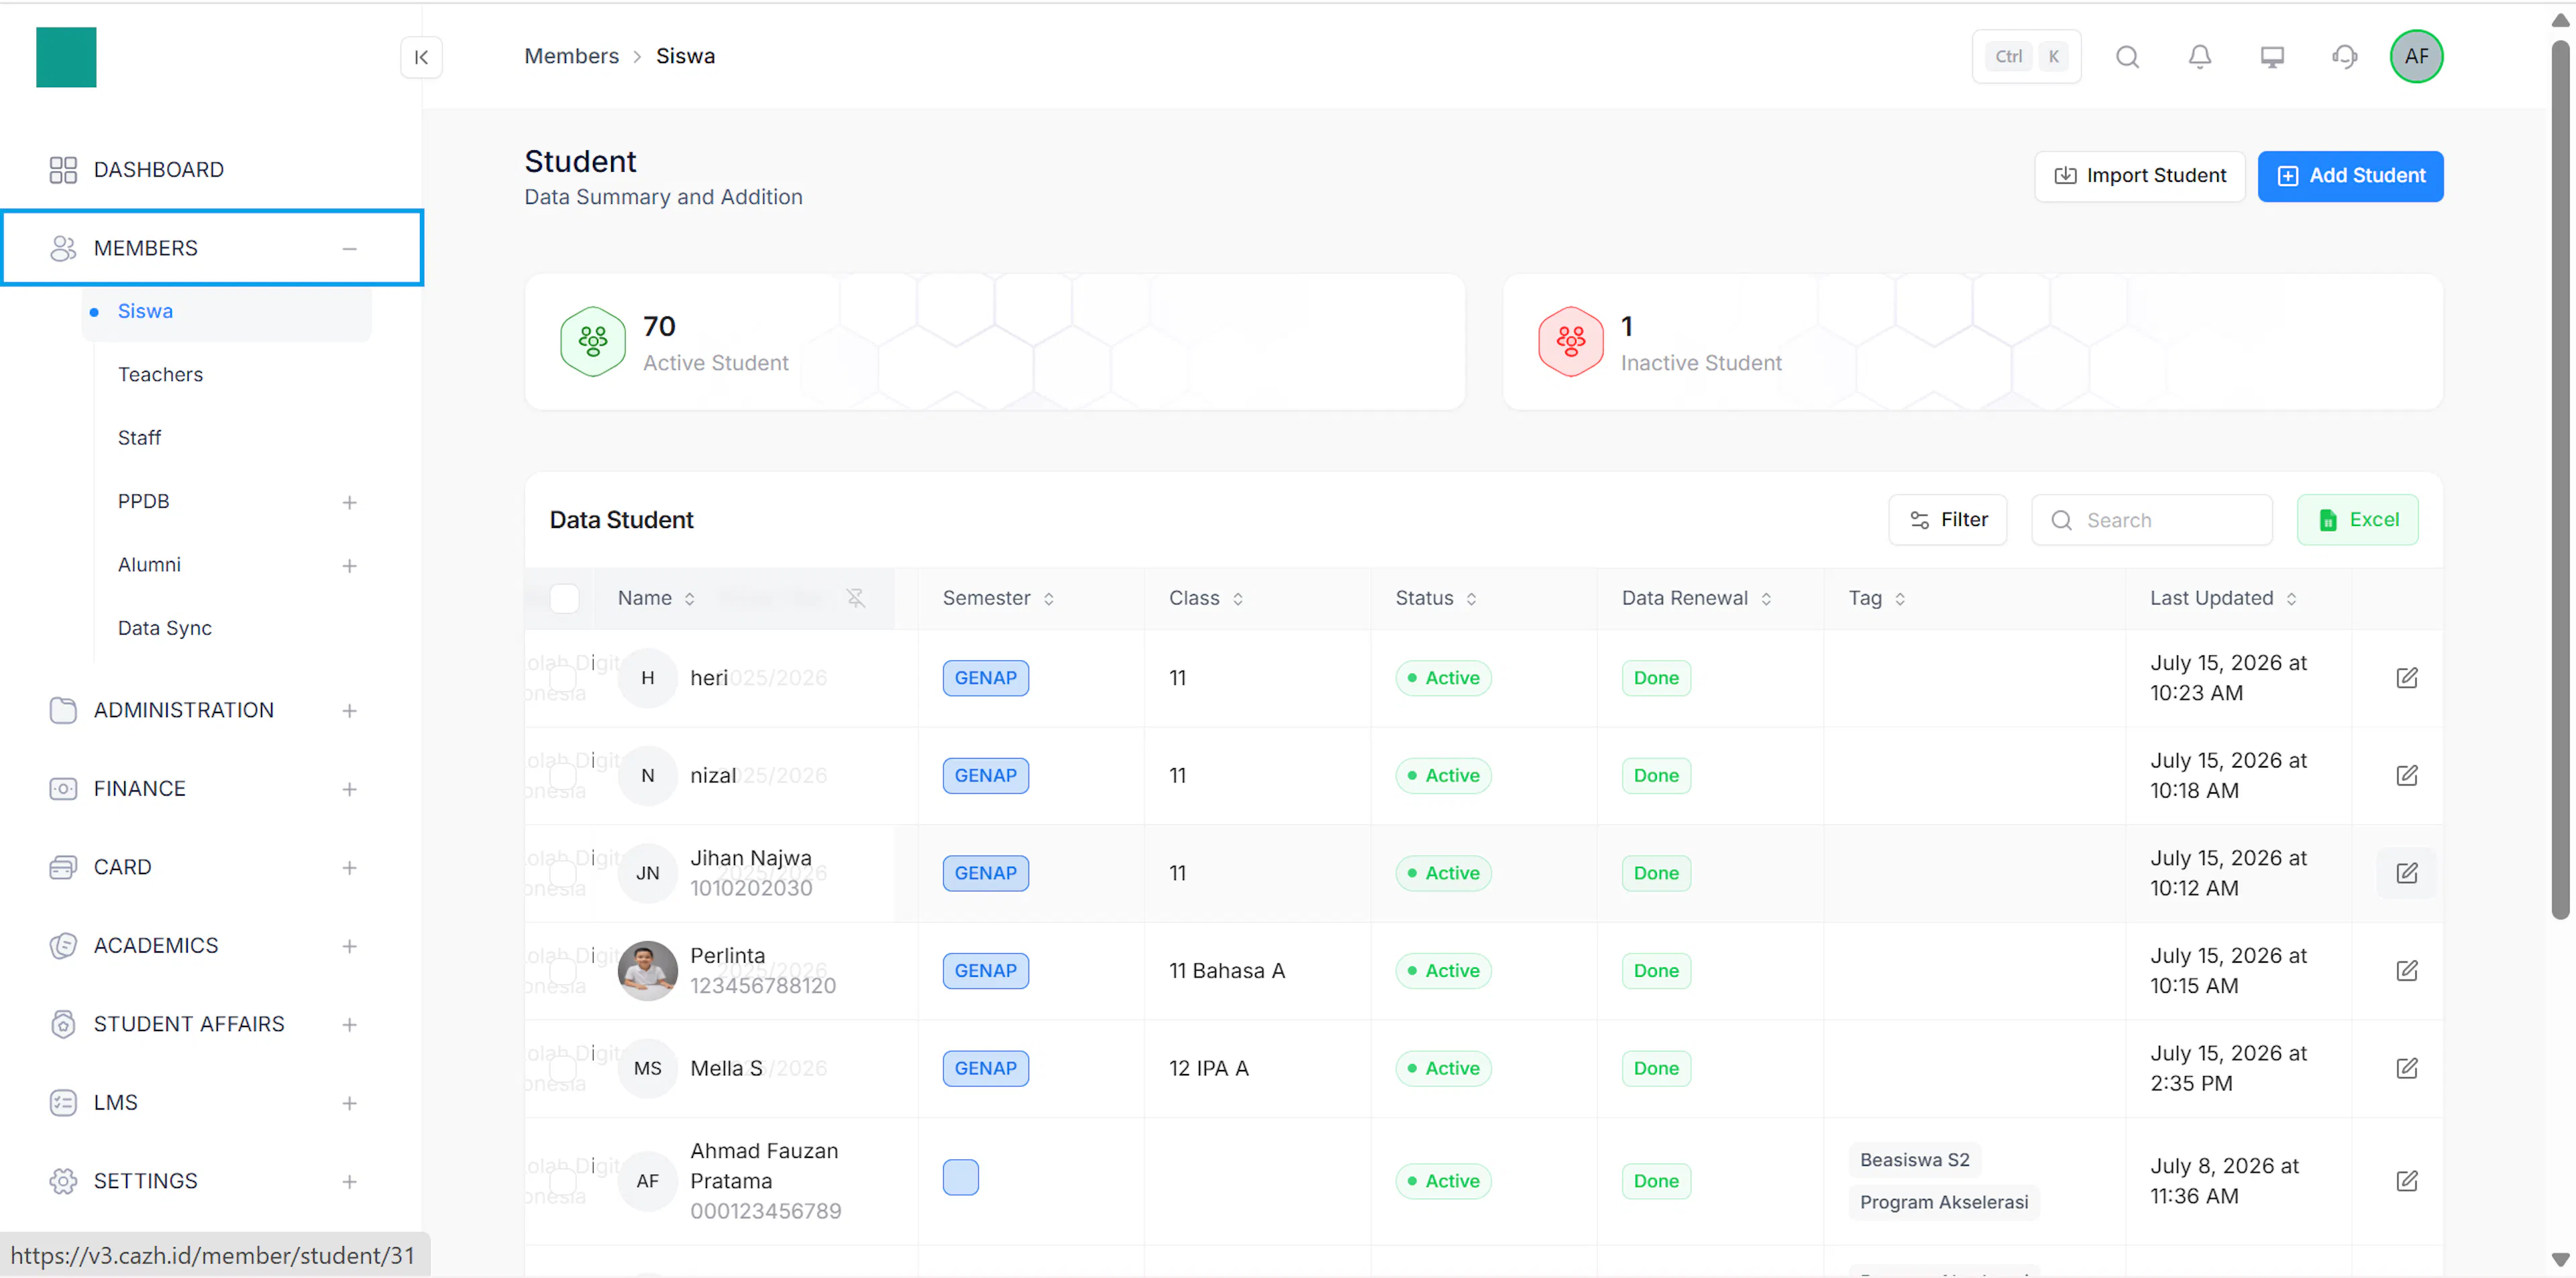Click the monitor display icon in header
This screenshot has width=2576, height=1278.
pyautogui.click(x=2272, y=57)
